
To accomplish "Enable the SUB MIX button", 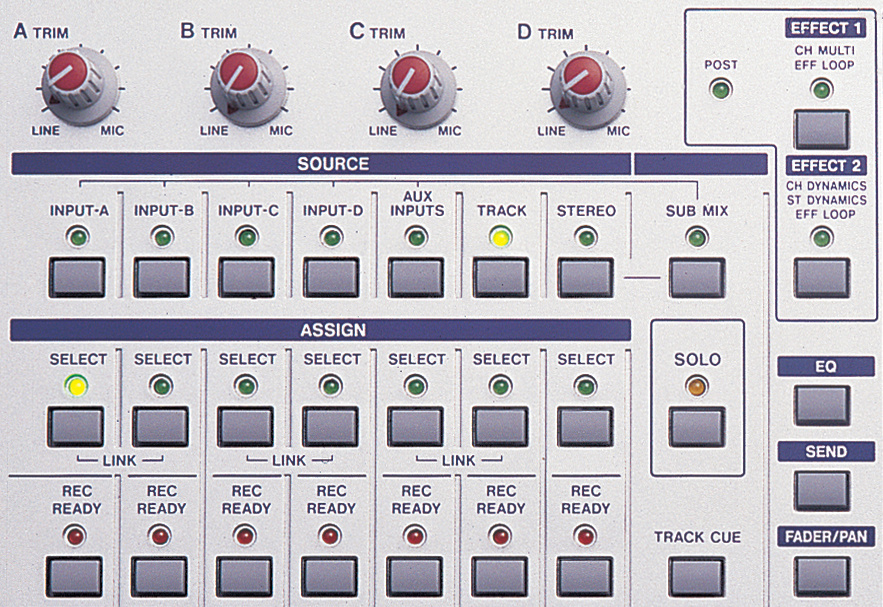I will tap(697, 277).
